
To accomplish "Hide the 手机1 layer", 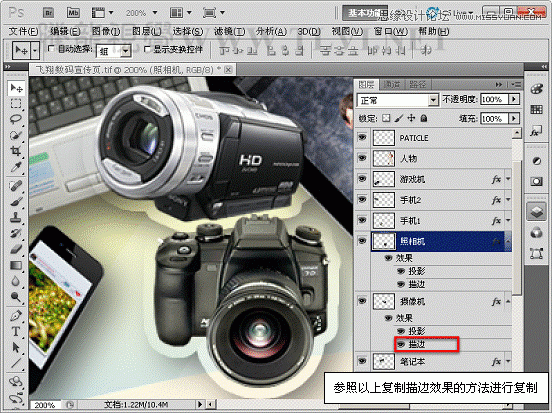I will (362, 220).
